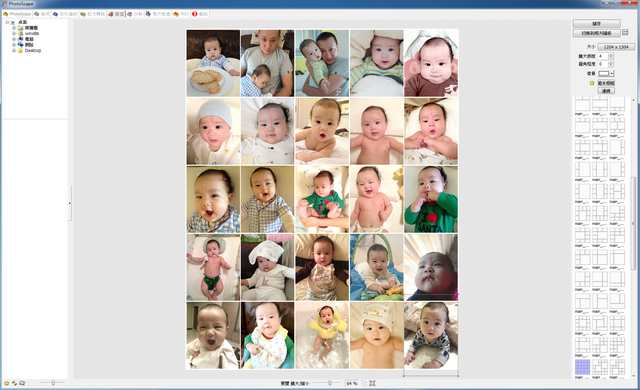Viewport: 640px width, 390px height.
Task: Click the PhotoScape title bar icon
Action: (x=5, y=4)
